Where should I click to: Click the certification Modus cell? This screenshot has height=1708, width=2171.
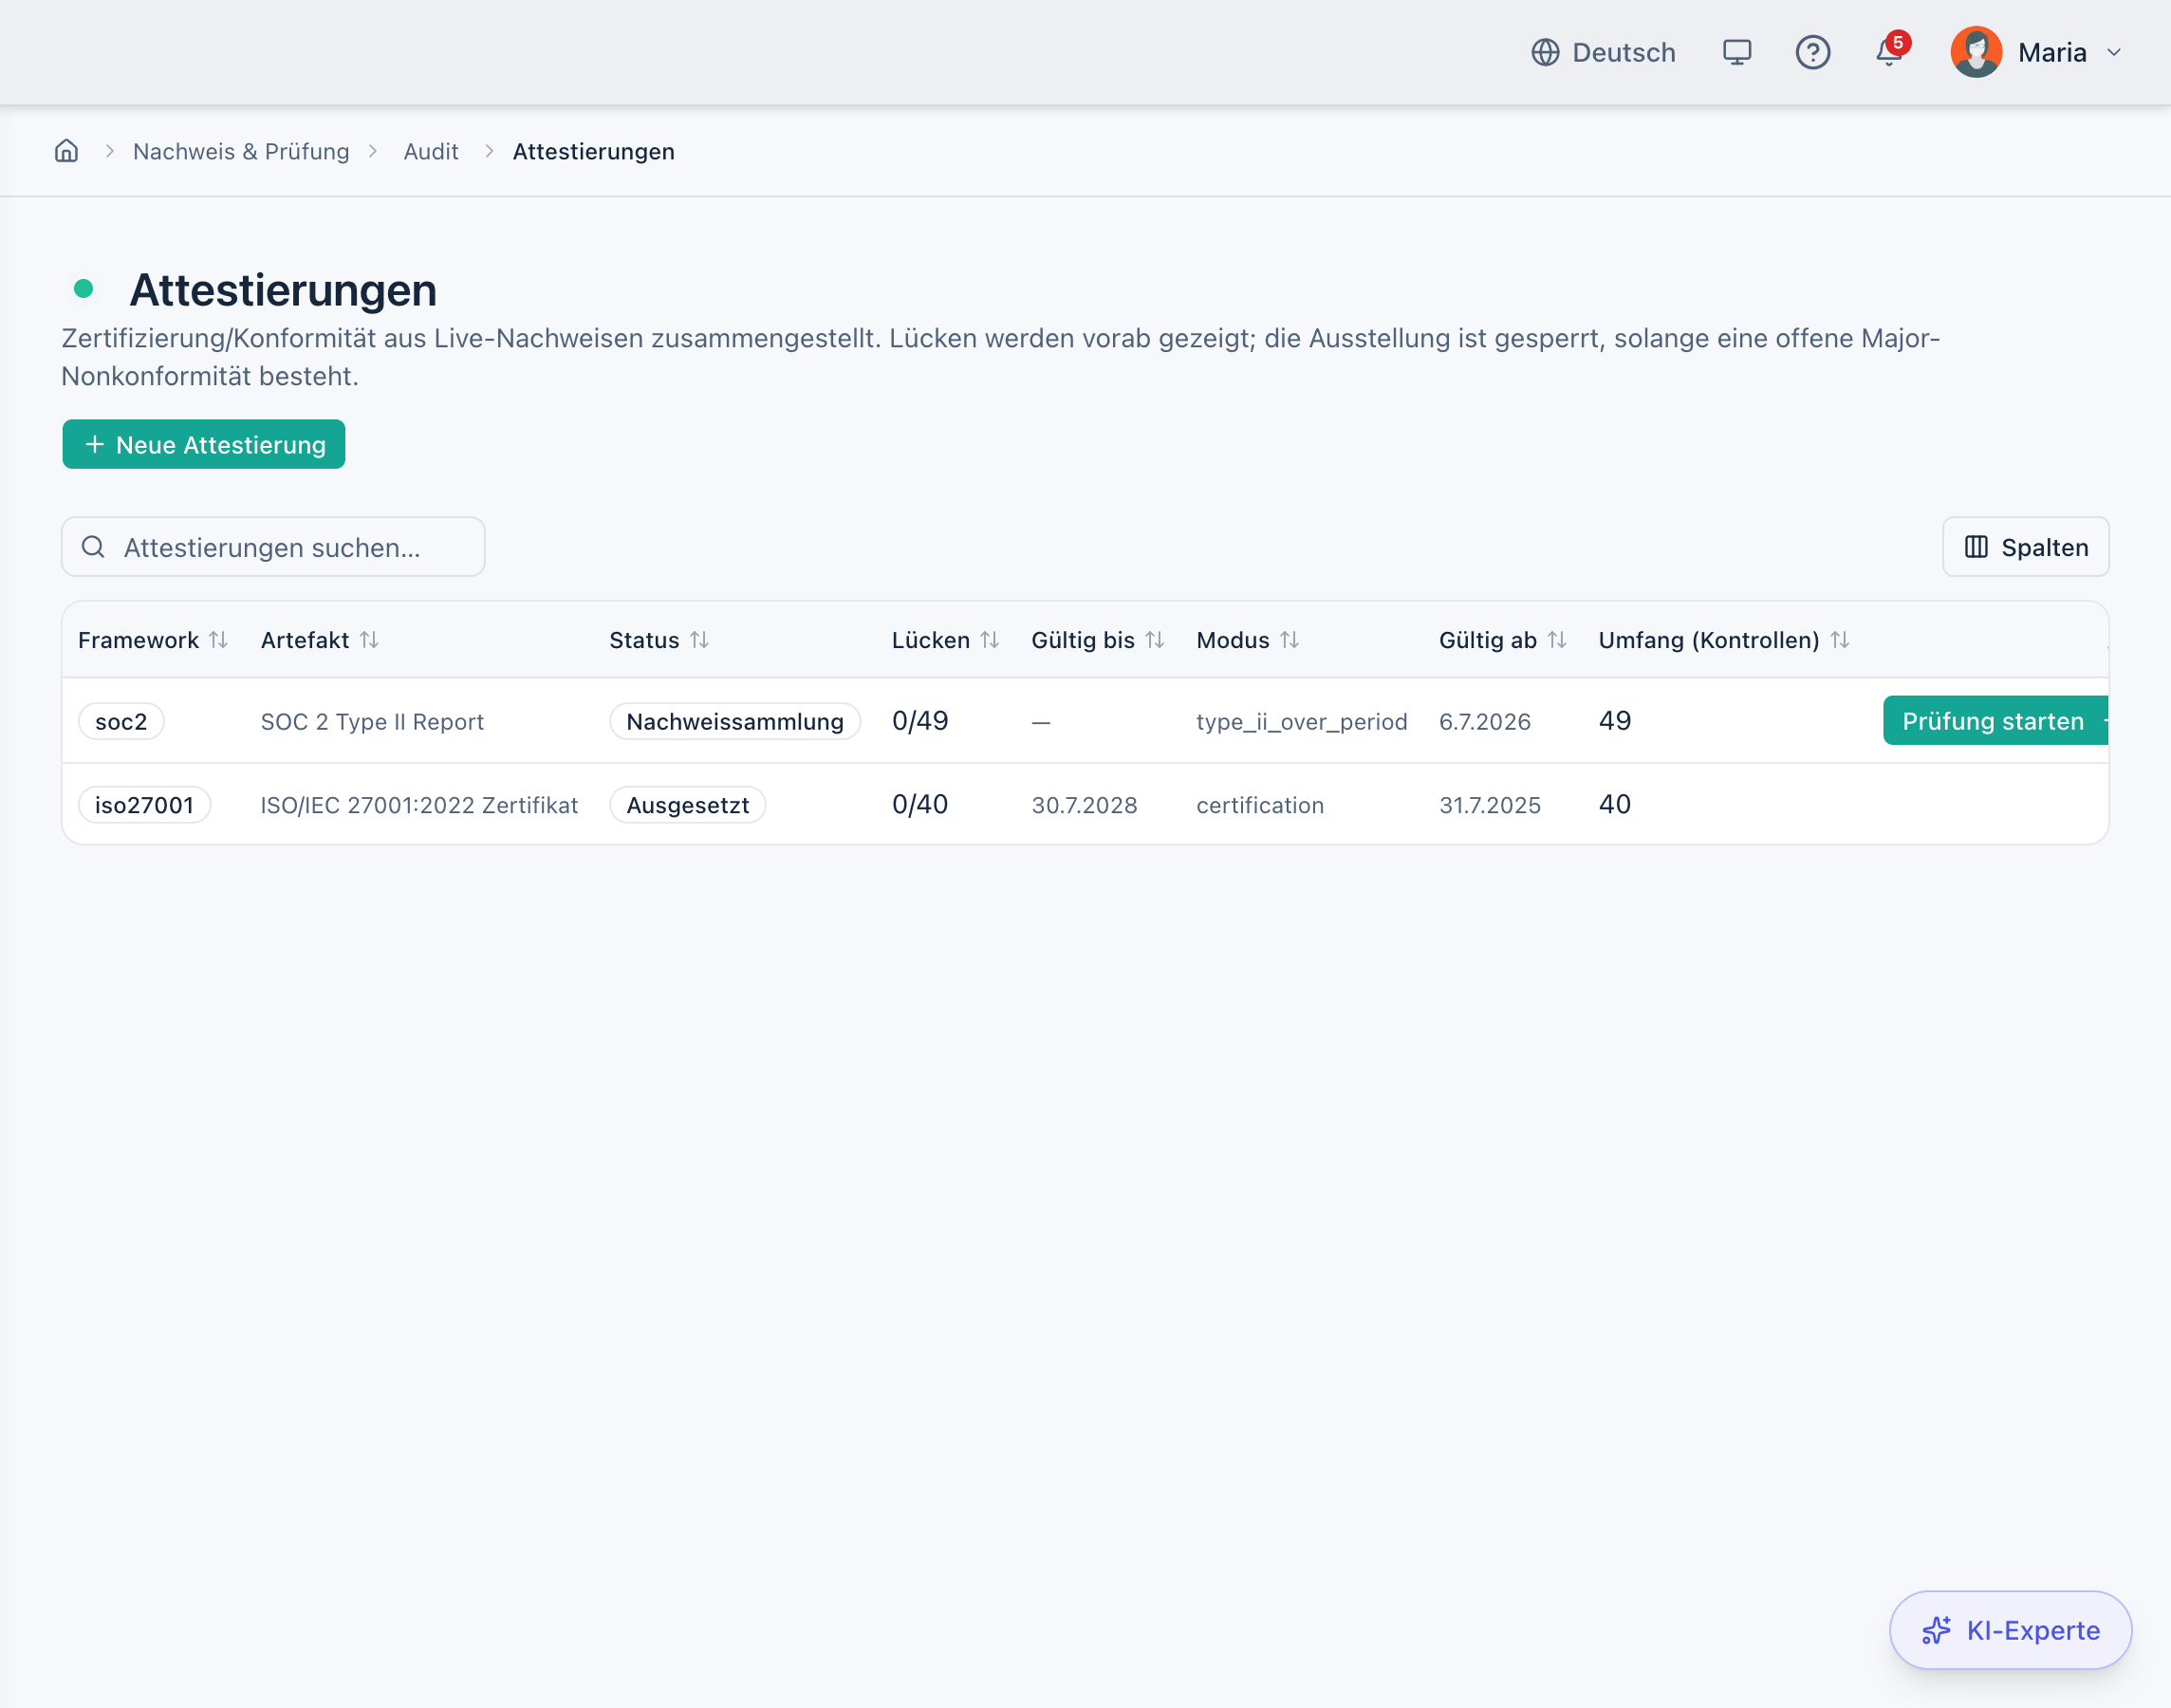[1260, 805]
